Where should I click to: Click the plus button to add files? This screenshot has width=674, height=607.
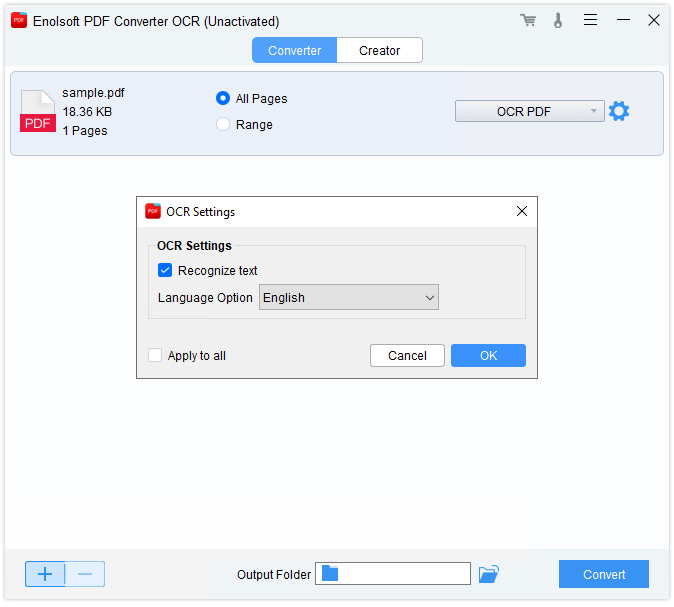tap(45, 574)
